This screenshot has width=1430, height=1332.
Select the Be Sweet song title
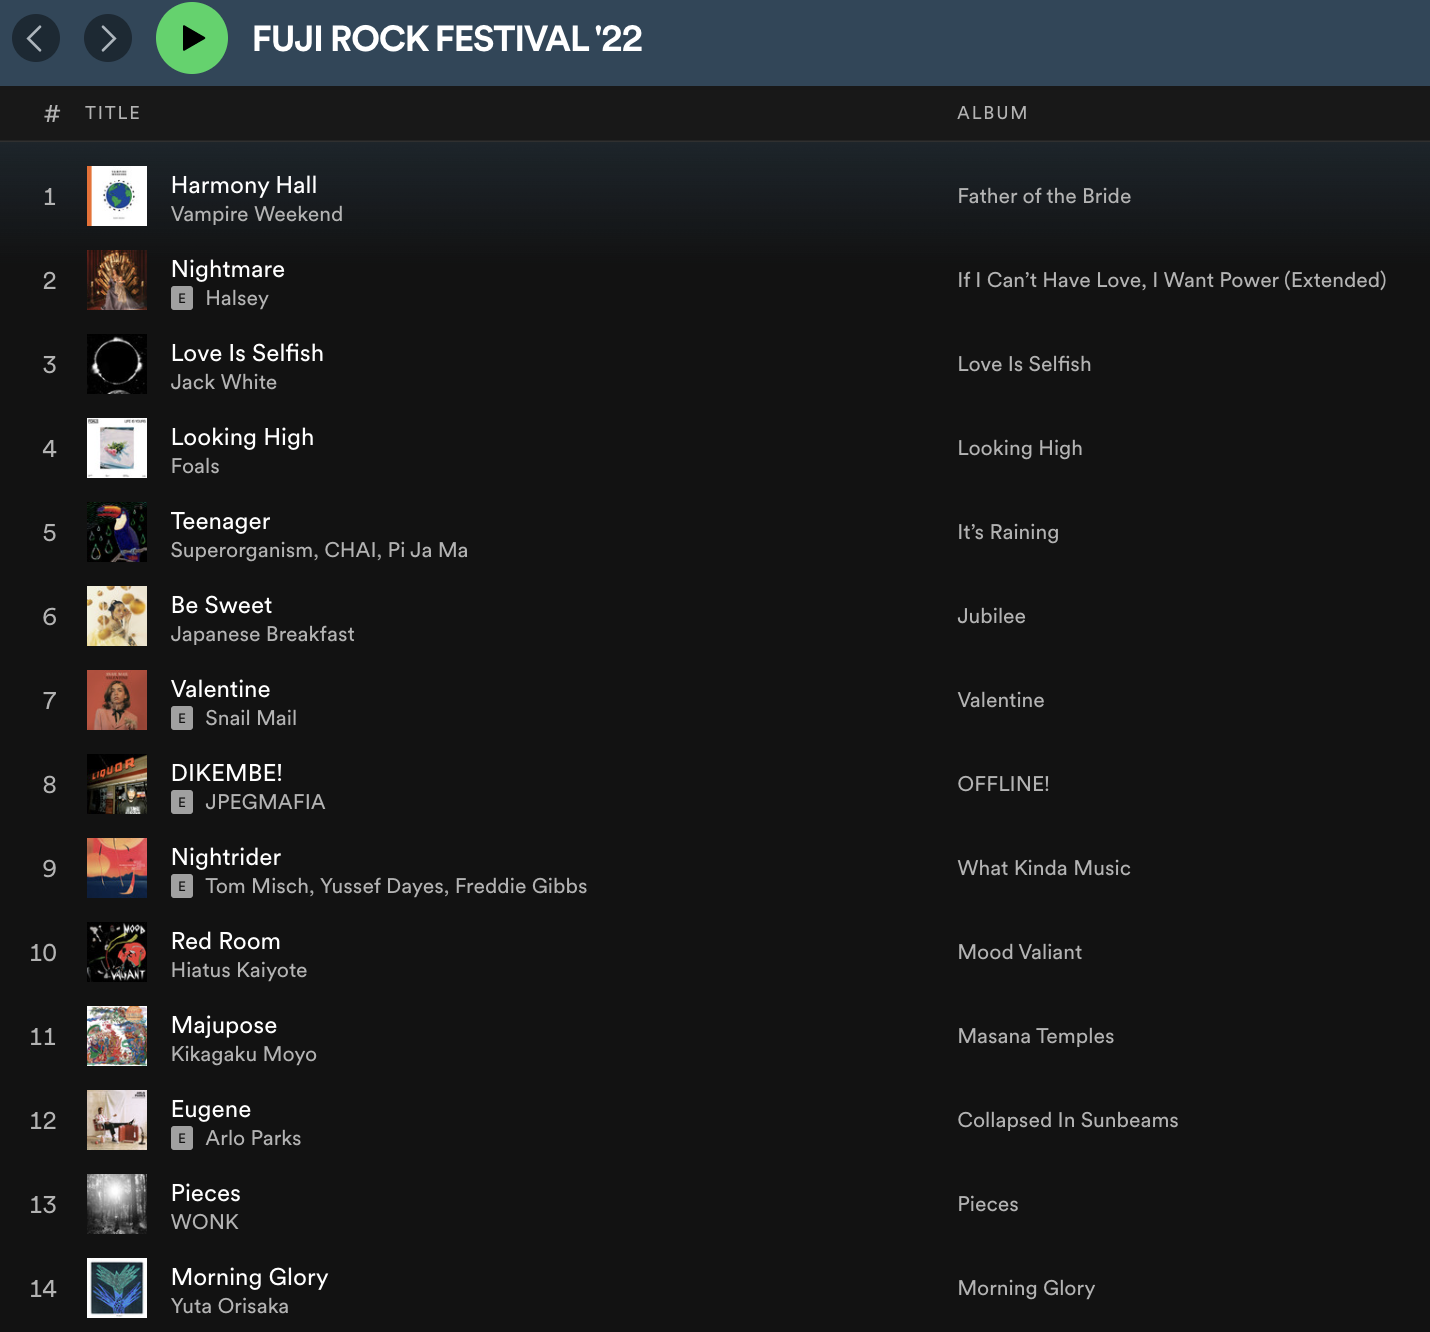point(221,605)
